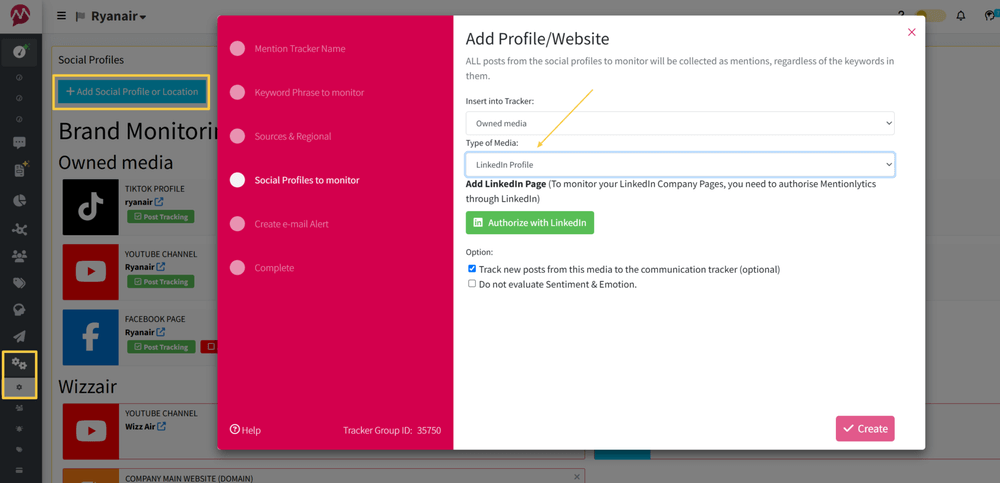Click the question mark help icon in header
Image resolution: width=1000 pixels, height=483 pixels.
pos(901,15)
